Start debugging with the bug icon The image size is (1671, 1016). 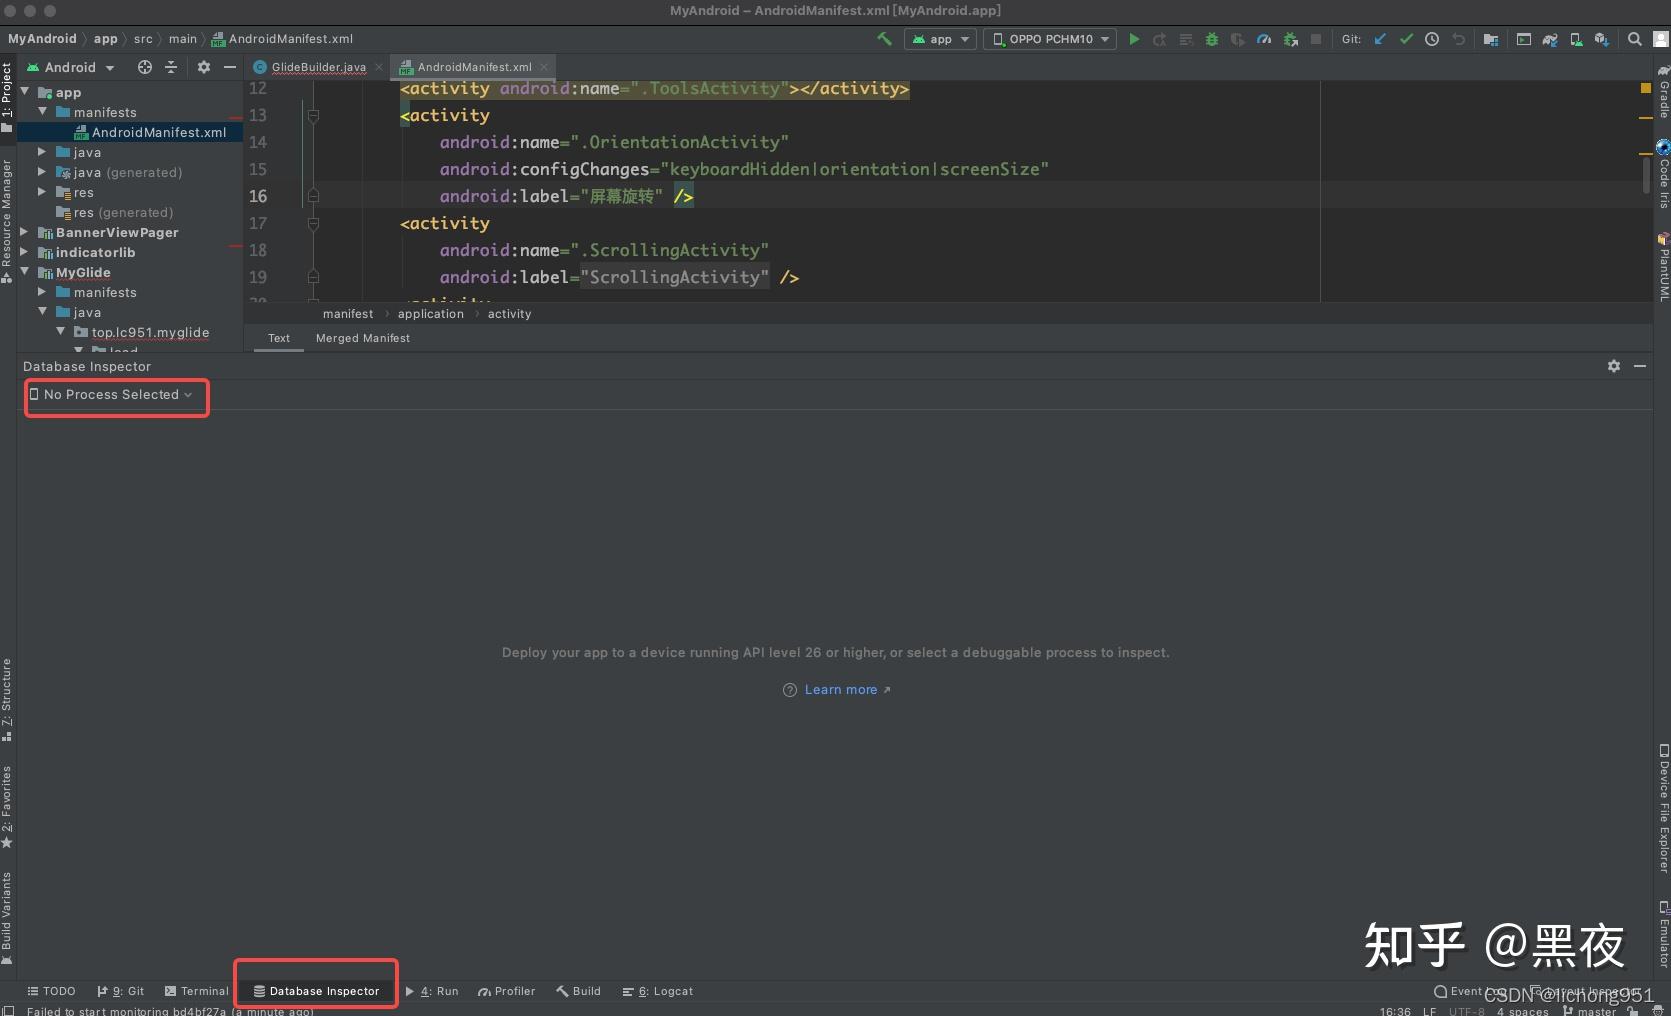(1211, 39)
